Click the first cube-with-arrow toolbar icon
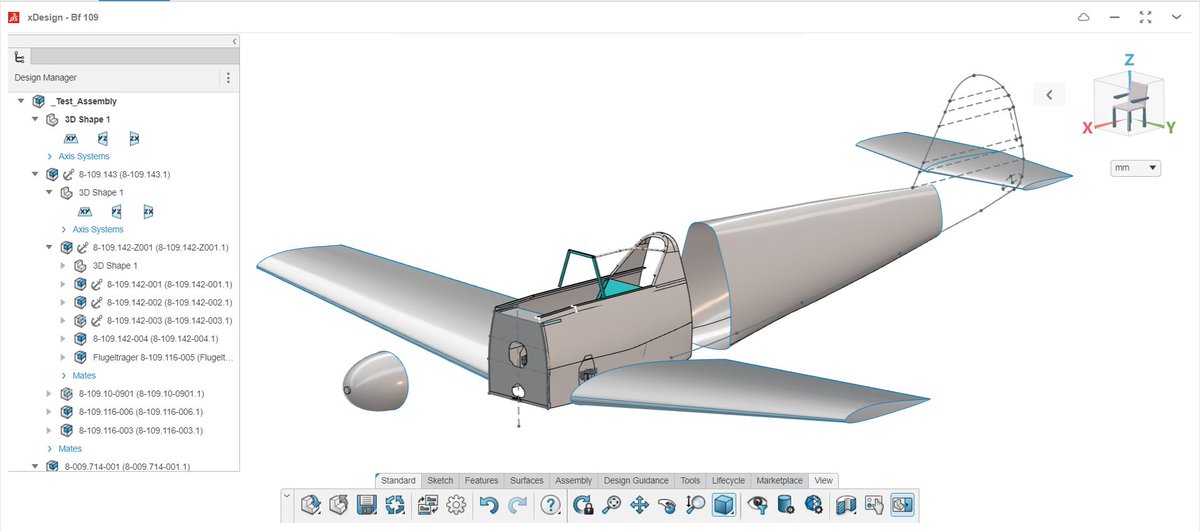This screenshot has width=1200, height=531. [311, 505]
